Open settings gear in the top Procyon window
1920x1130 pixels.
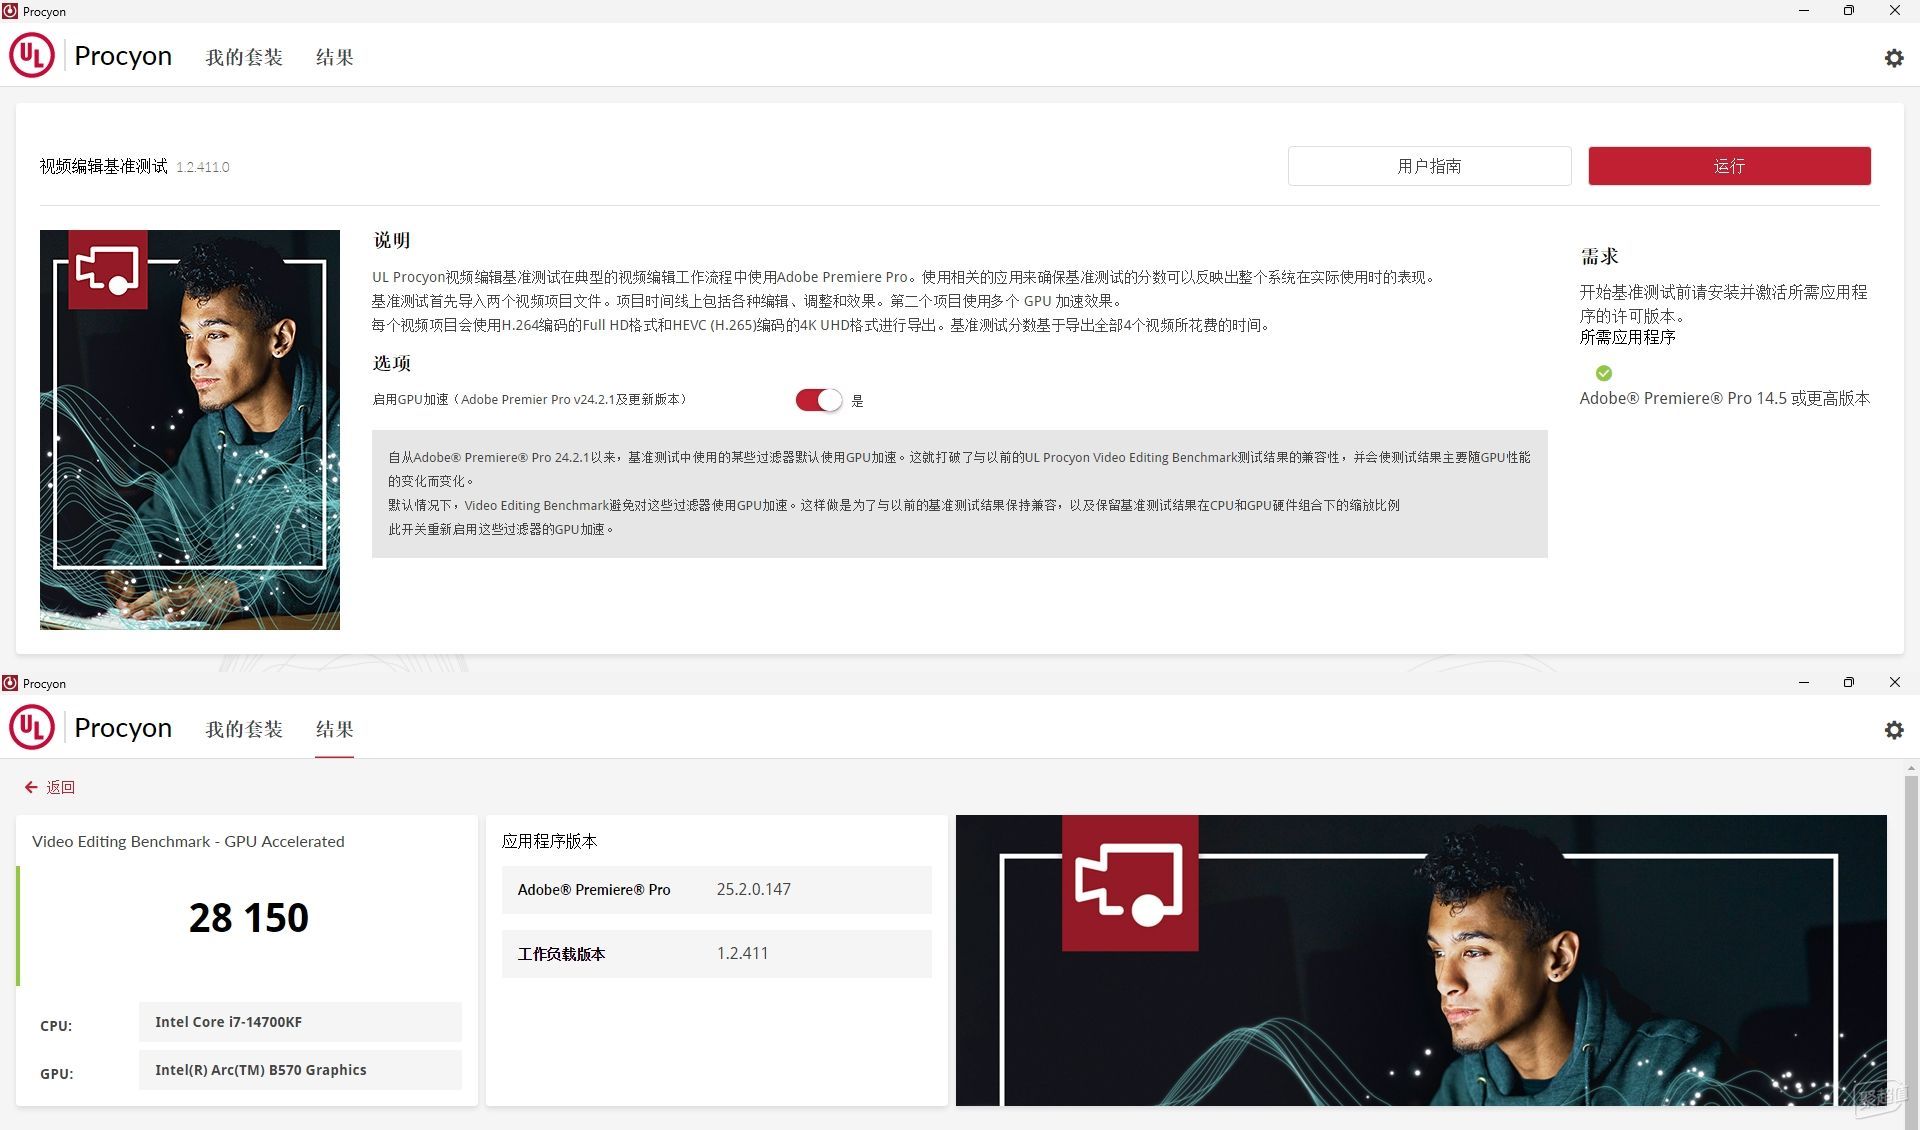pyautogui.click(x=1893, y=58)
